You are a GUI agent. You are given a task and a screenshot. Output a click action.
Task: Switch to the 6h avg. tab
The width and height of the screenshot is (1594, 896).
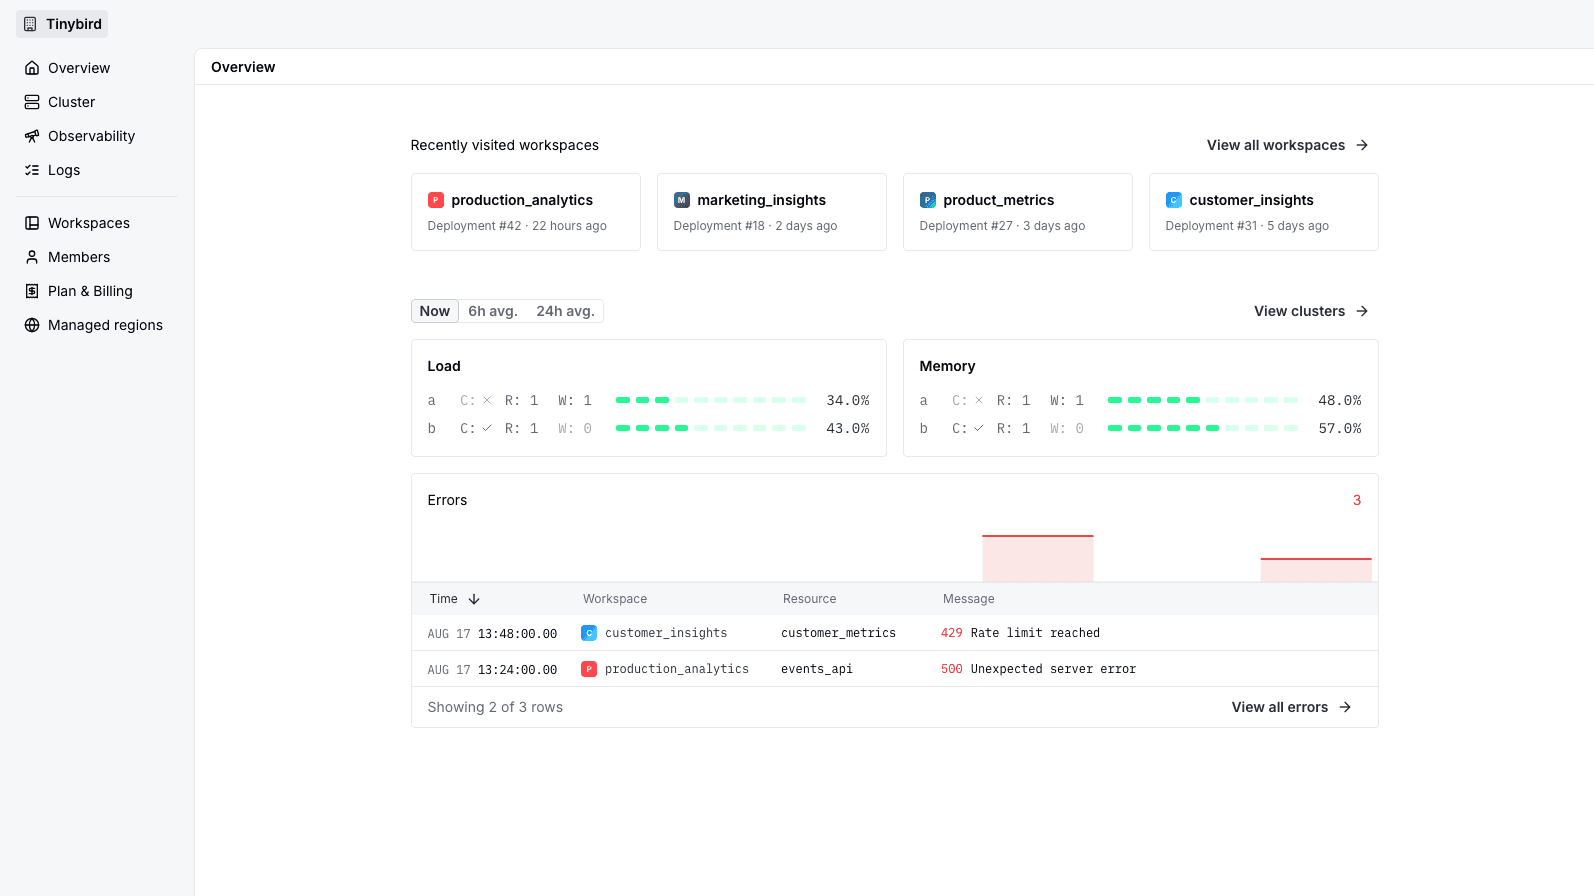coord(493,311)
